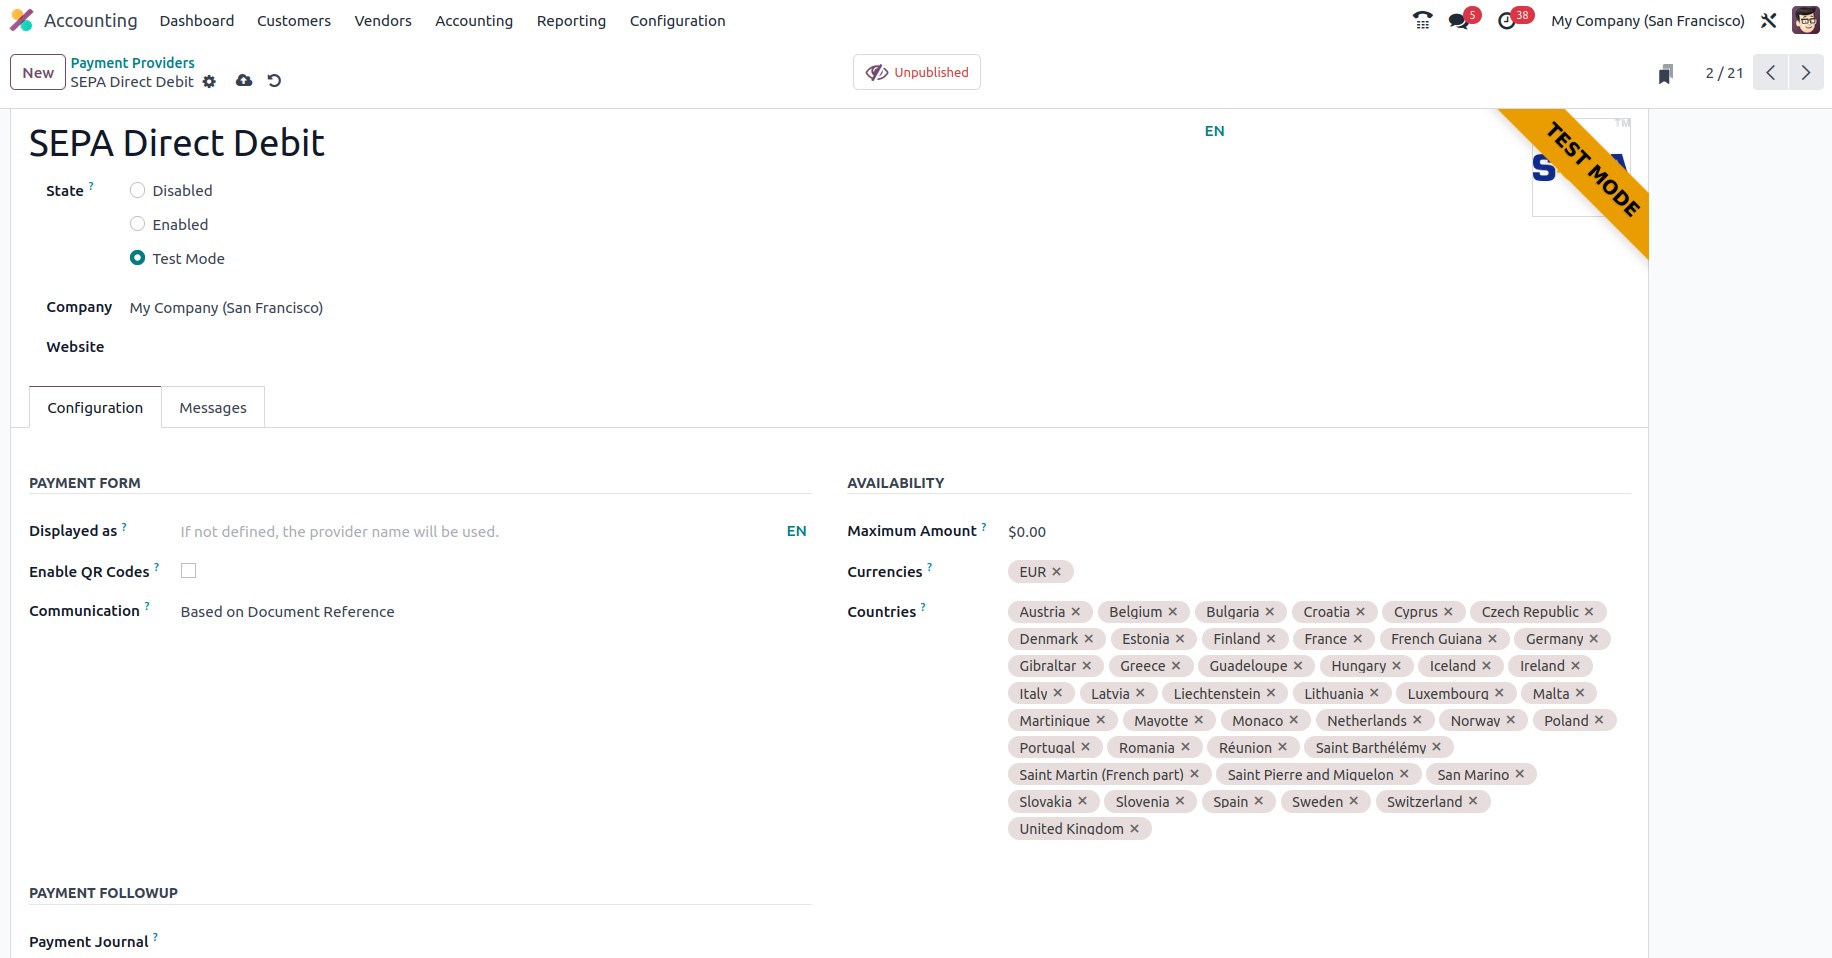The height and width of the screenshot is (958, 1832).
Task: Open the activities clock icon with 38 badge
Action: click(1507, 20)
